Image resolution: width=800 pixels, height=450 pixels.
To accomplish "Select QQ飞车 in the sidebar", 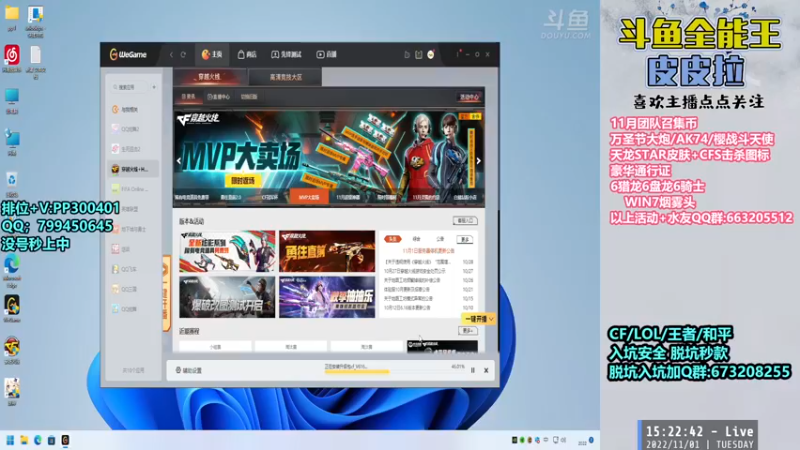I will coord(133,269).
